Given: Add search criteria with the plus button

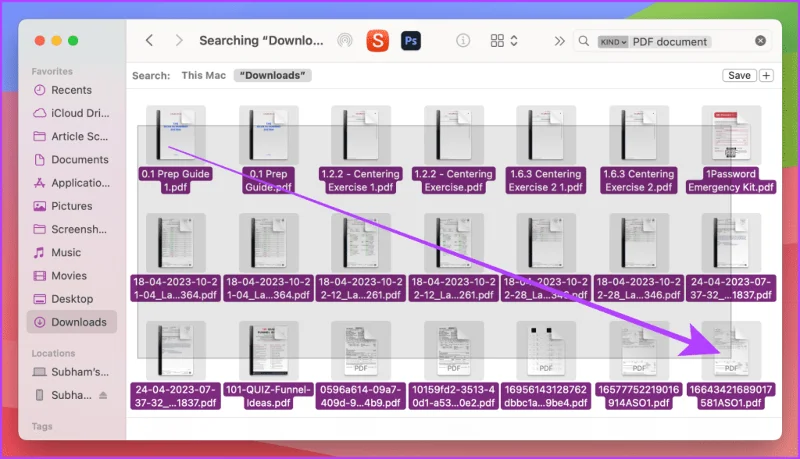Looking at the screenshot, I should pos(766,75).
